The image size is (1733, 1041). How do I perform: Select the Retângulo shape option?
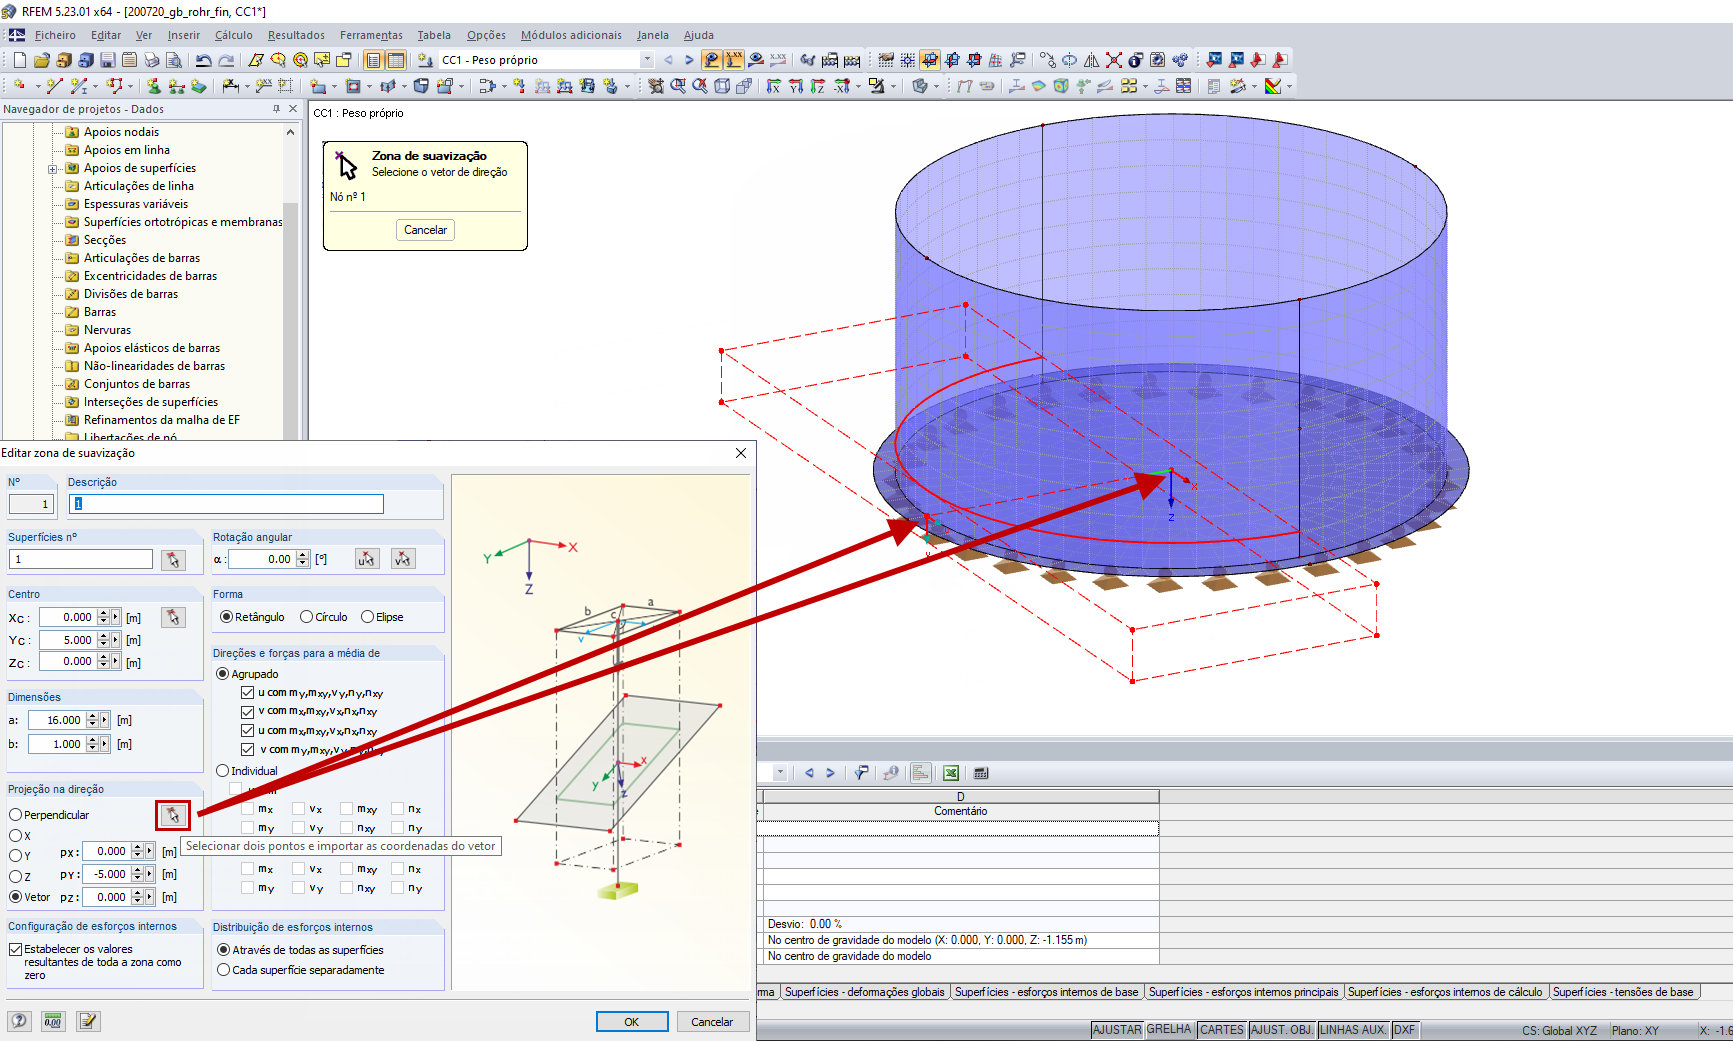tap(252, 617)
